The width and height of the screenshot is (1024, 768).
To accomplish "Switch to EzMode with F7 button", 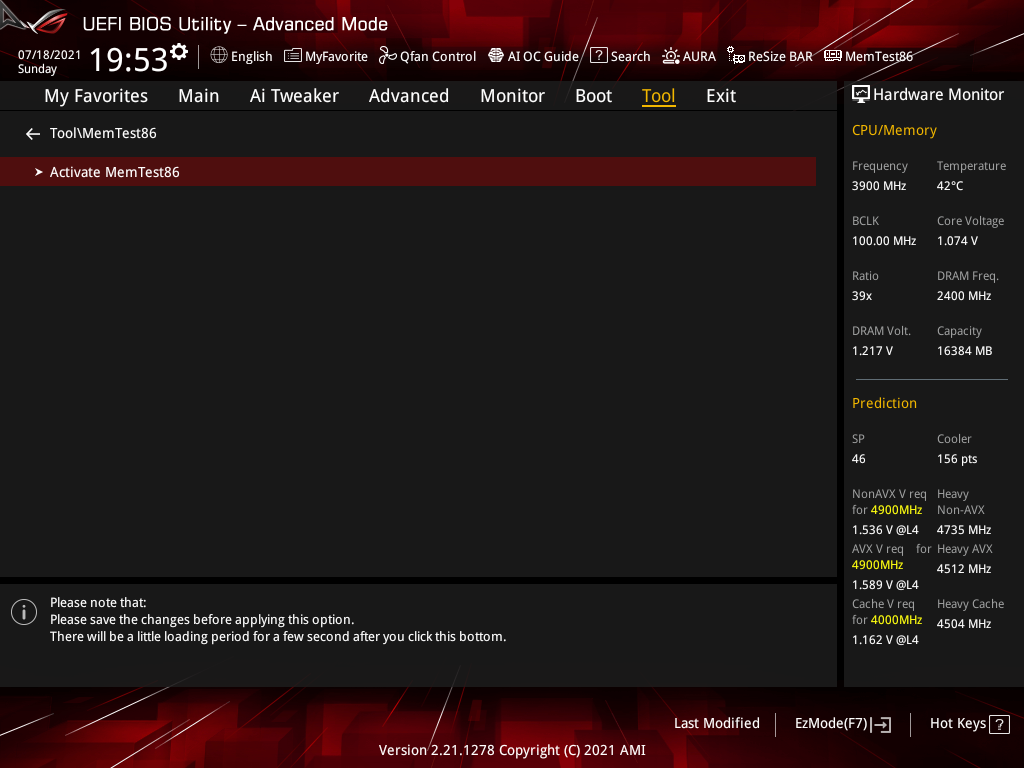I will coord(842,723).
